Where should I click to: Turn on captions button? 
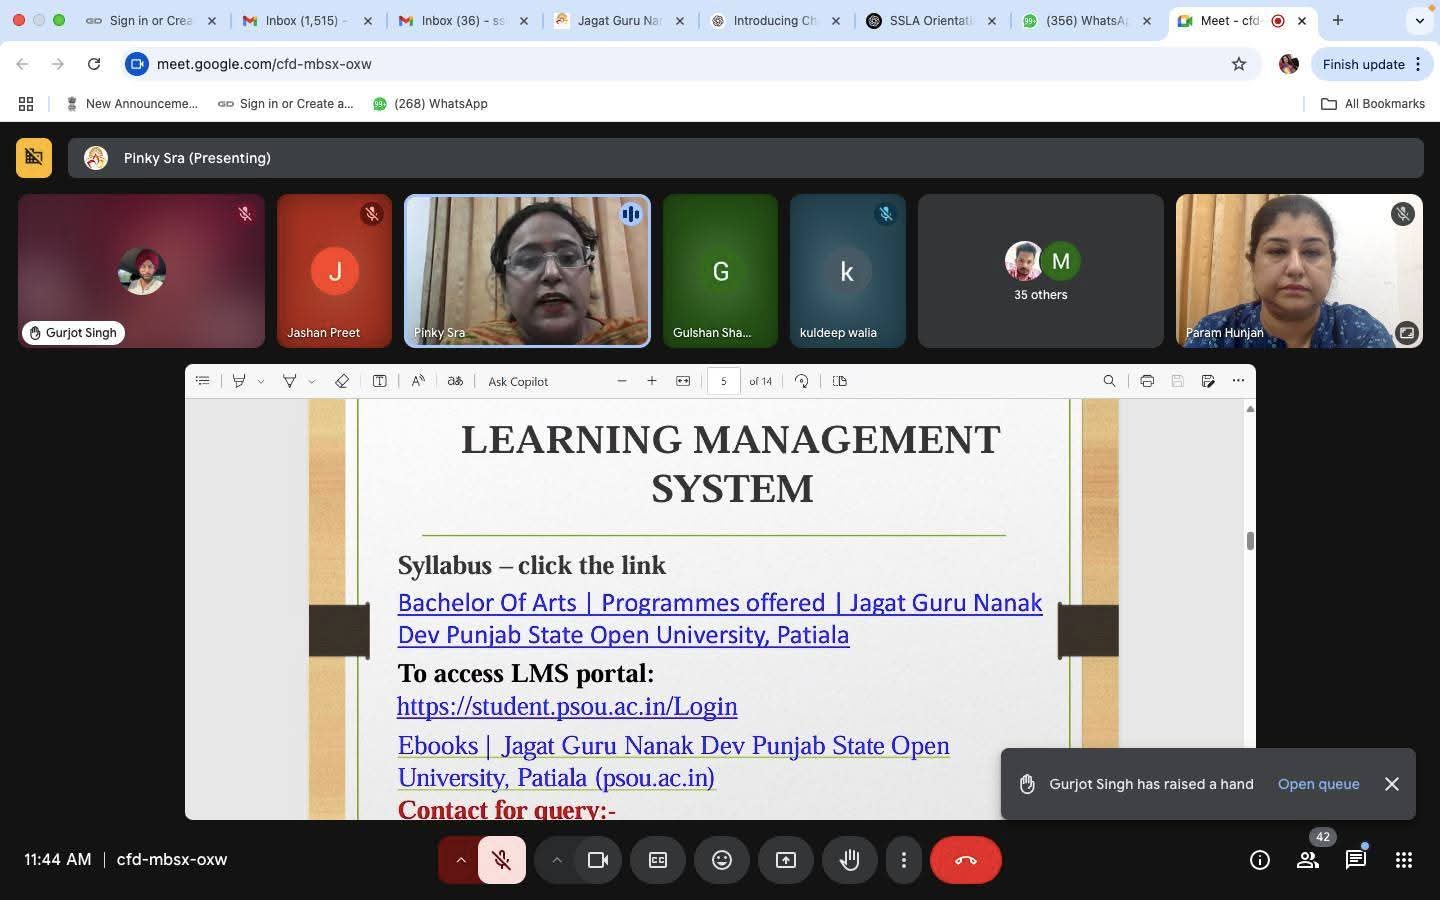click(658, 860)
